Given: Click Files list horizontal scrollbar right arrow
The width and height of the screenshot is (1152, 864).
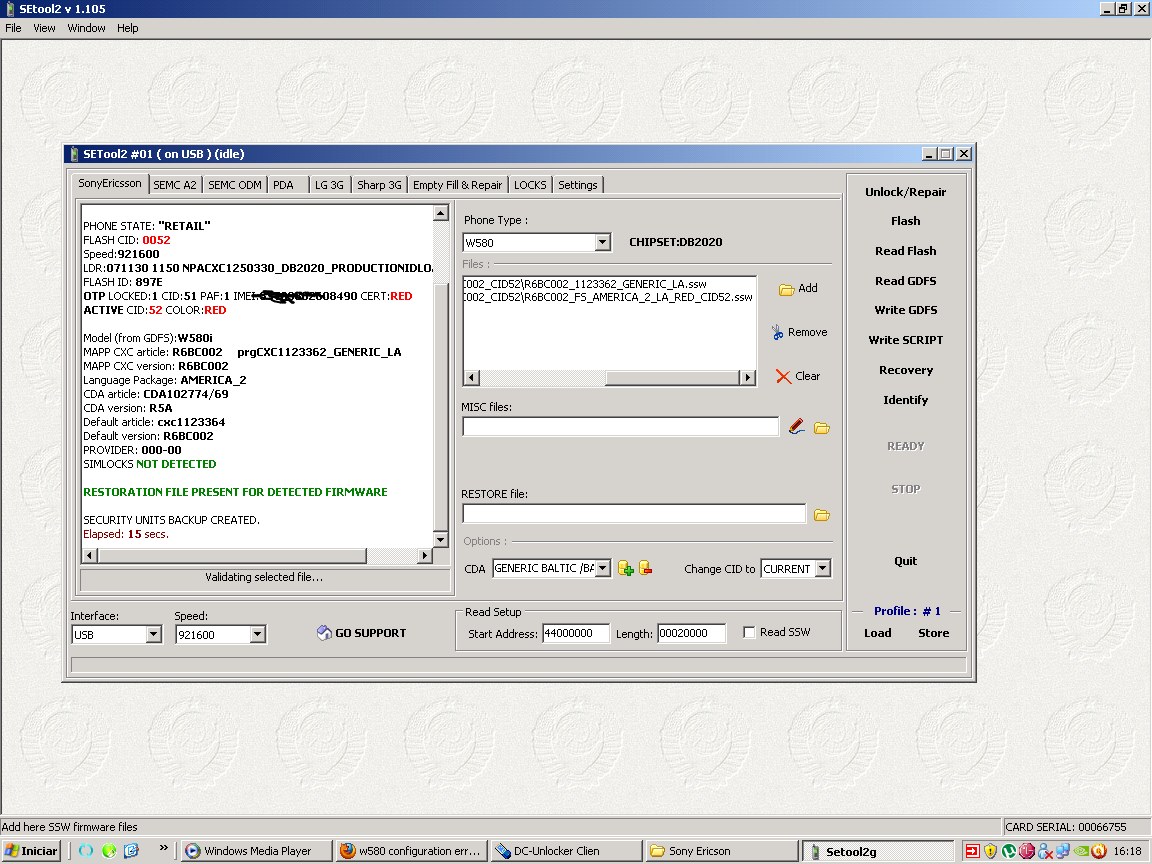Looking at the screenshot, I should pos(747,378).
